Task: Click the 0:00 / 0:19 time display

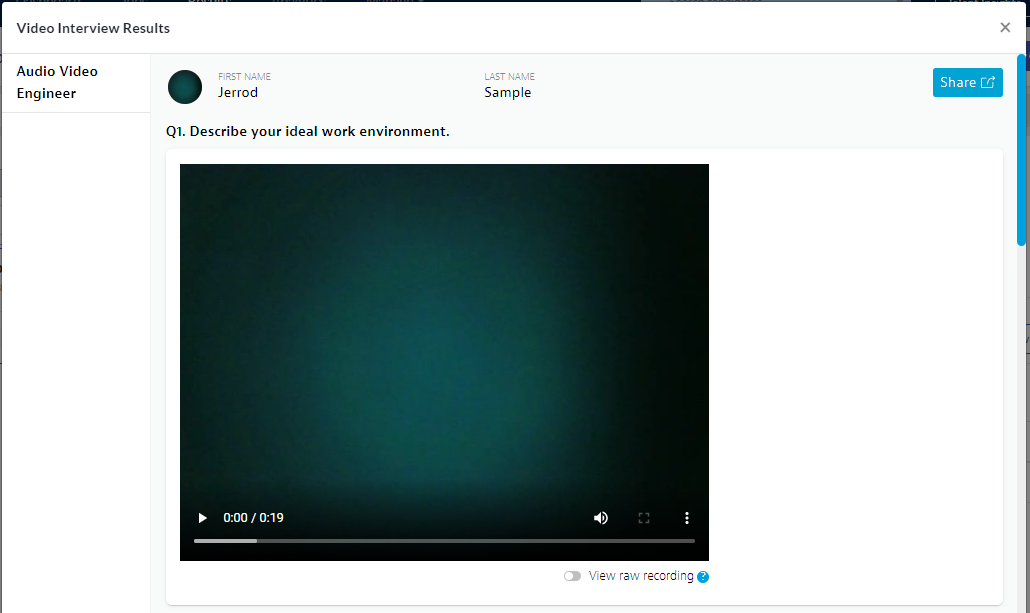Action: [253, 518]
